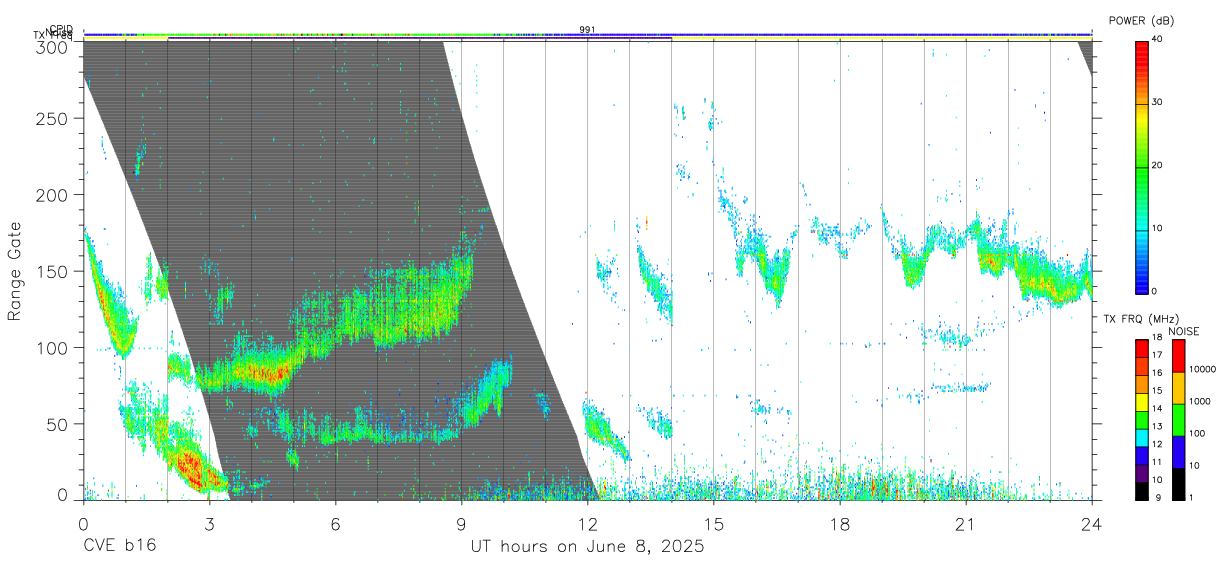
Task: Click the x-axis tick label 18
Action: point(840,523)
